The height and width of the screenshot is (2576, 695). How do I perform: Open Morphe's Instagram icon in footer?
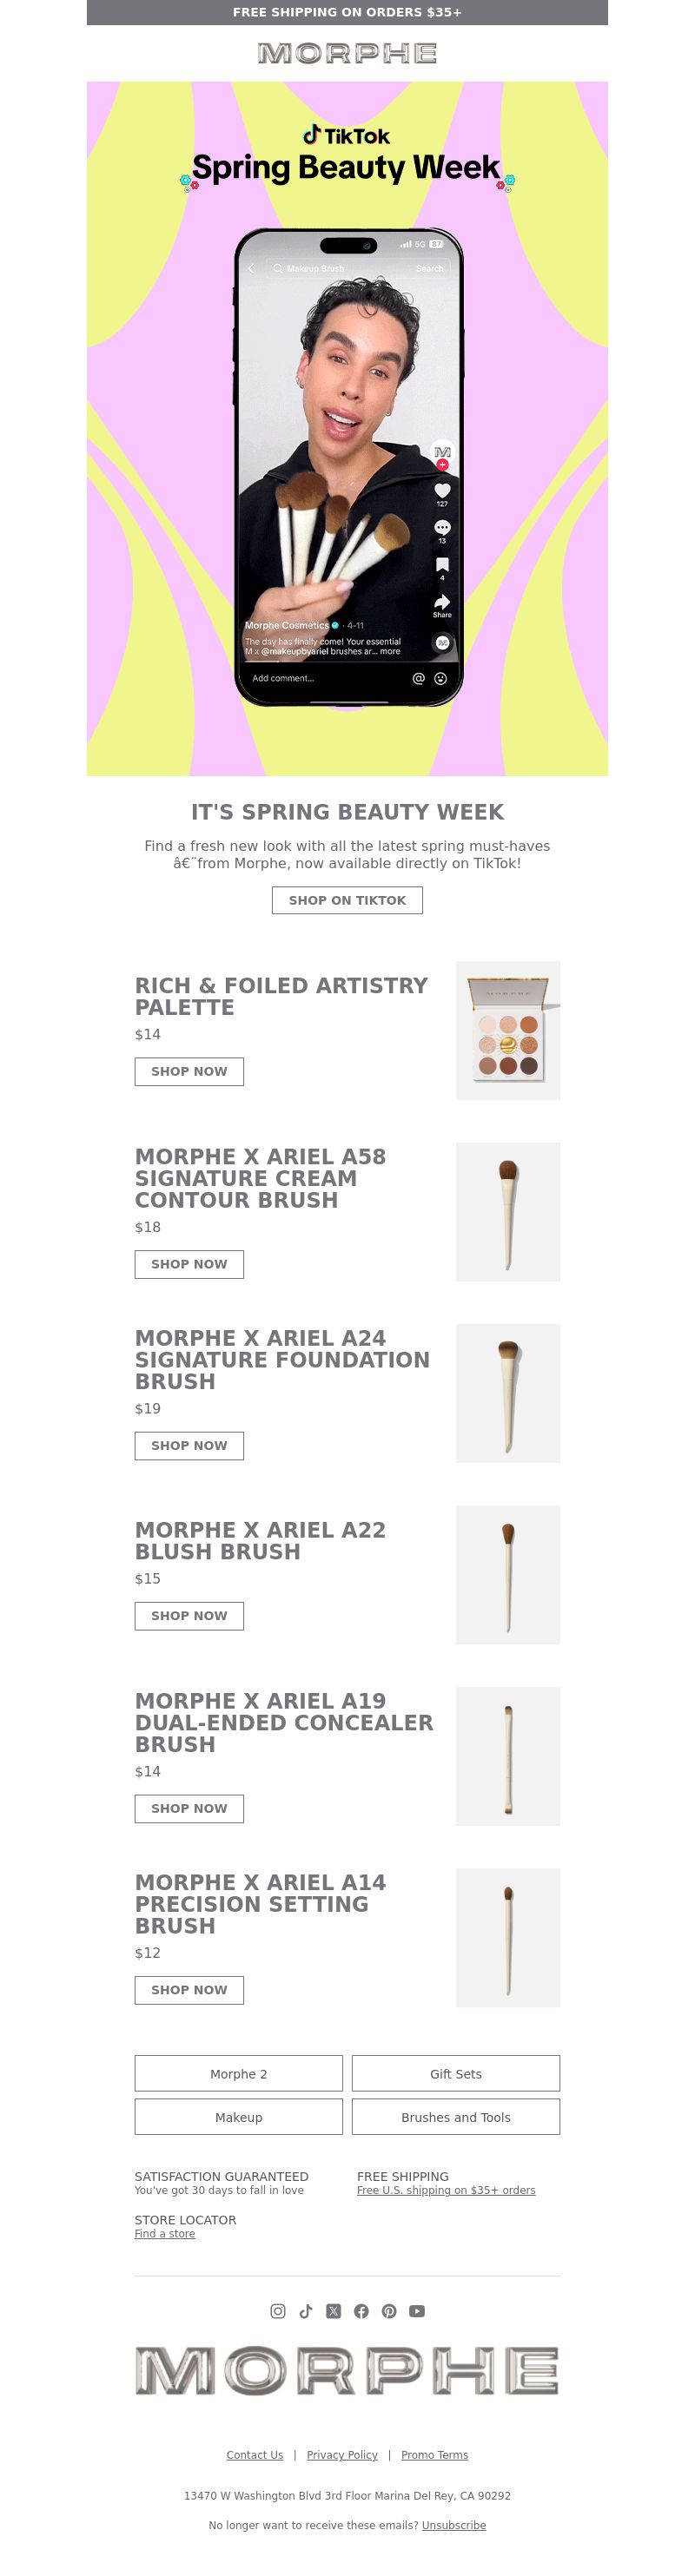[278, 2311]
